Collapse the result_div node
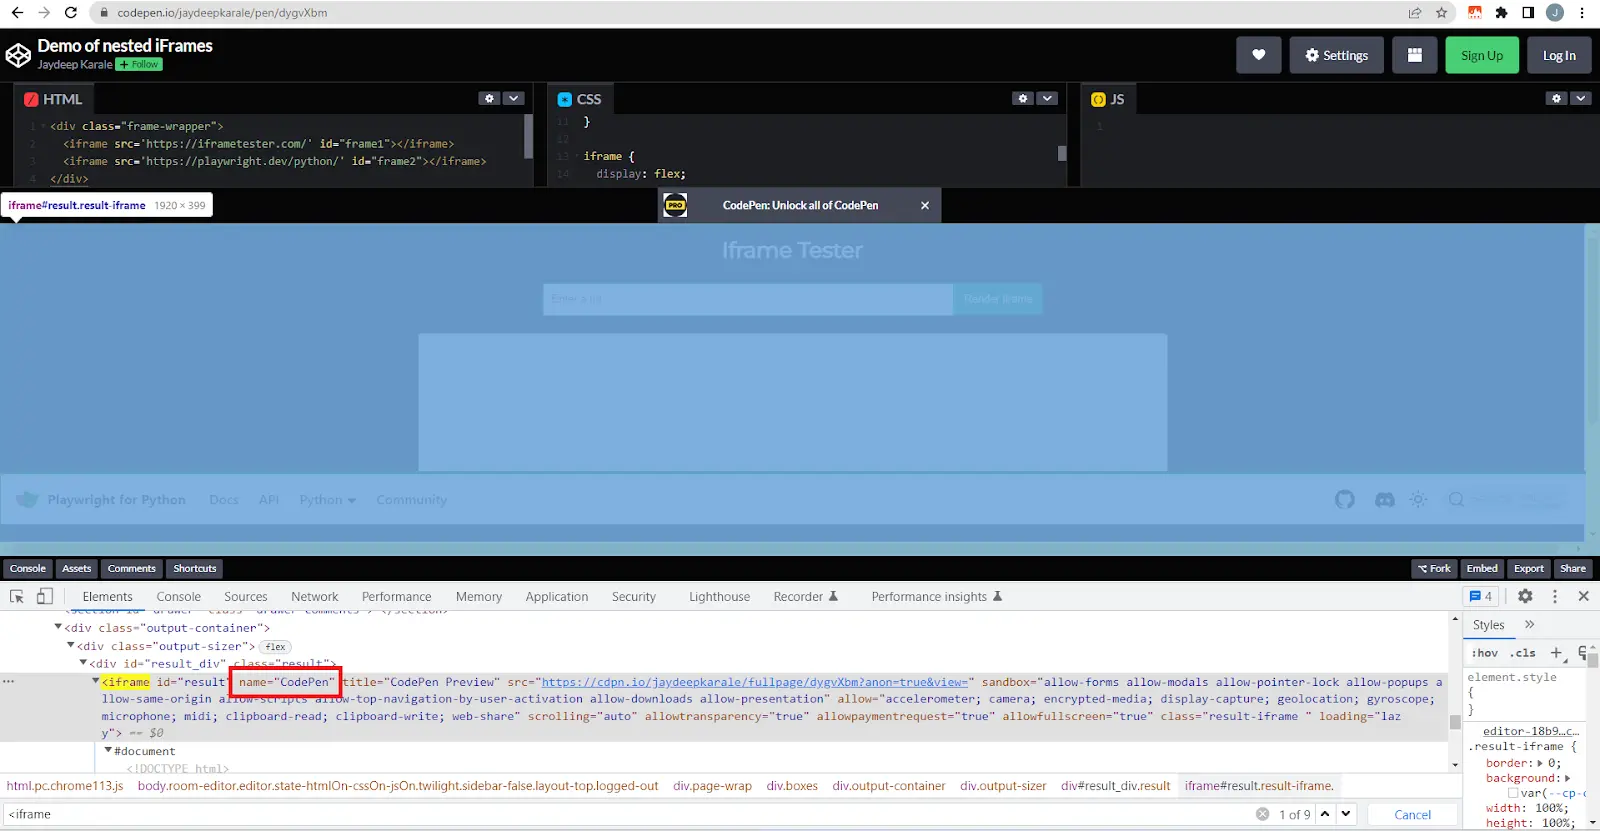Viewport: 1600px width, 831px height. [x=83, y=662]
